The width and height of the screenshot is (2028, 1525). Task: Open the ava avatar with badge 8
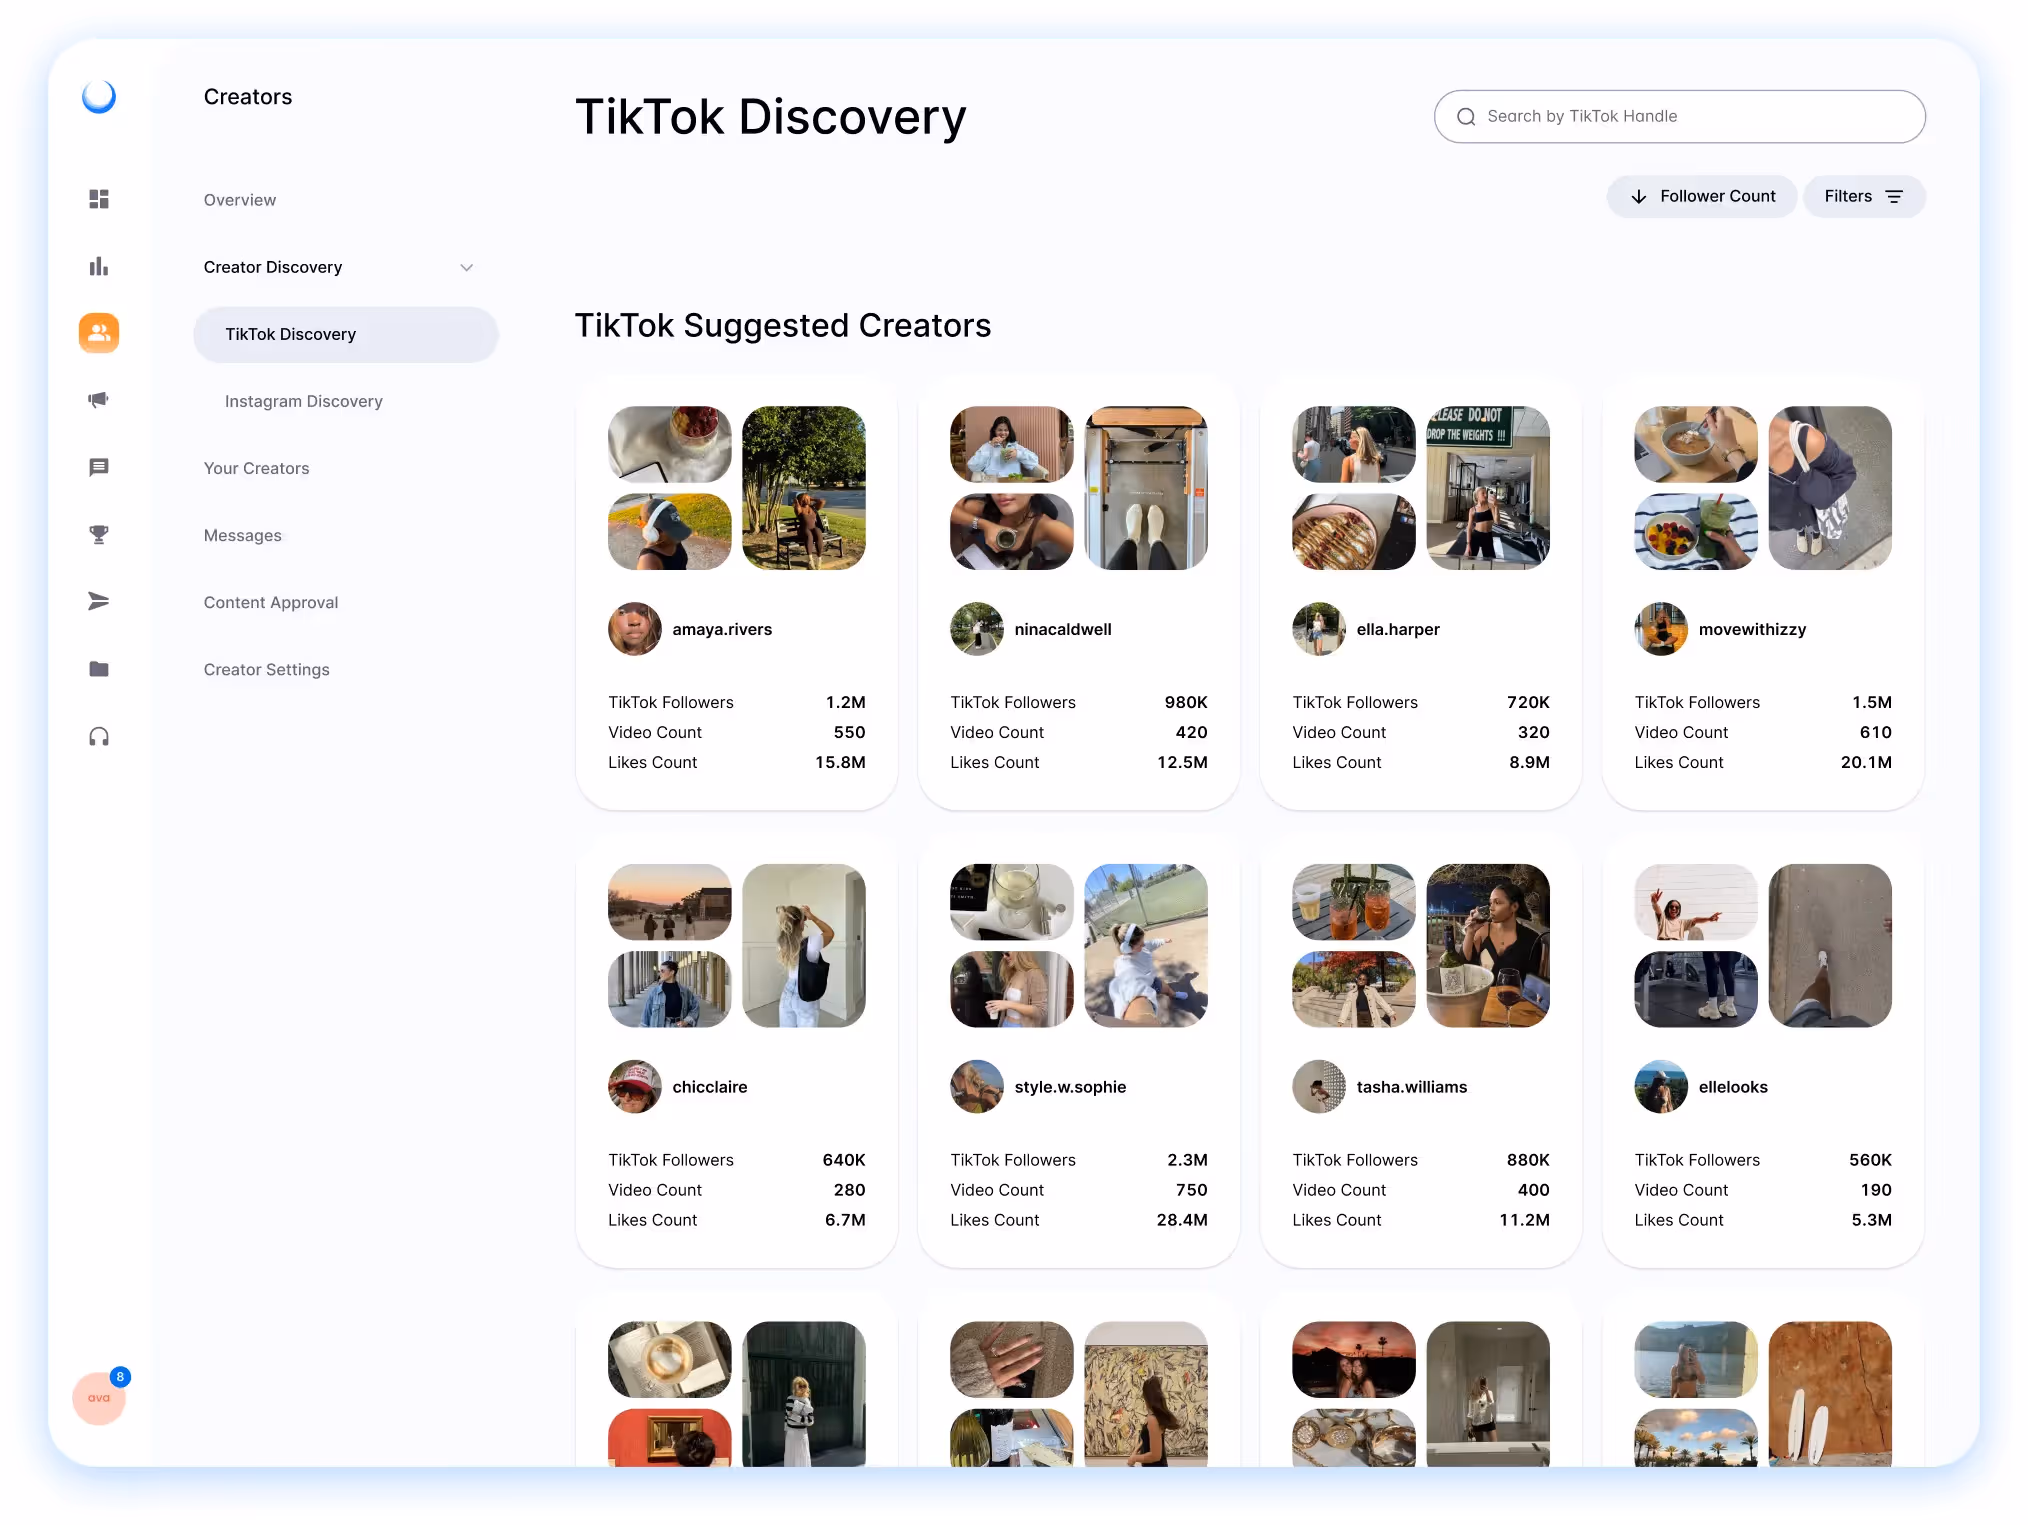point(98,1398)
